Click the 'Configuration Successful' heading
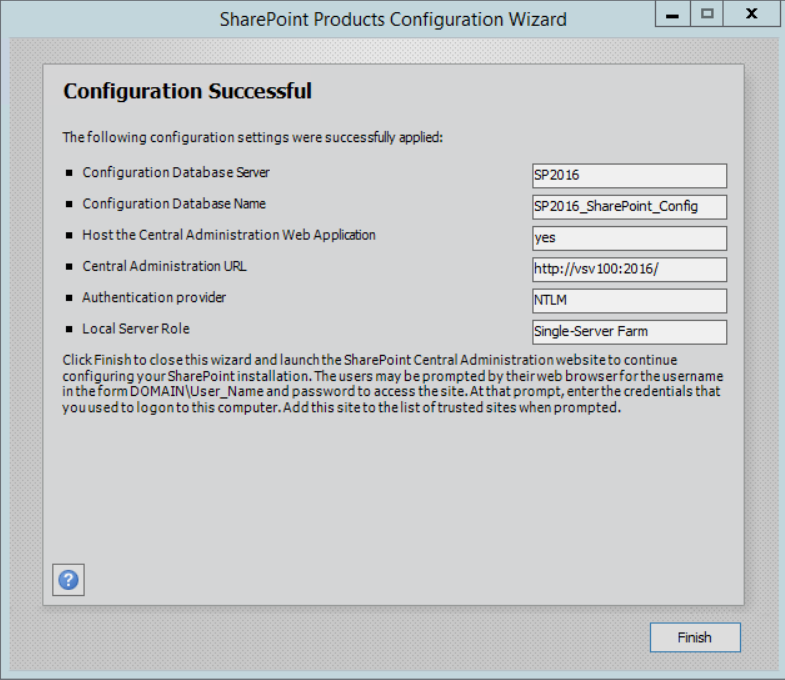Image resolution: width=785 pixels, height=680 pixels. 187,91
